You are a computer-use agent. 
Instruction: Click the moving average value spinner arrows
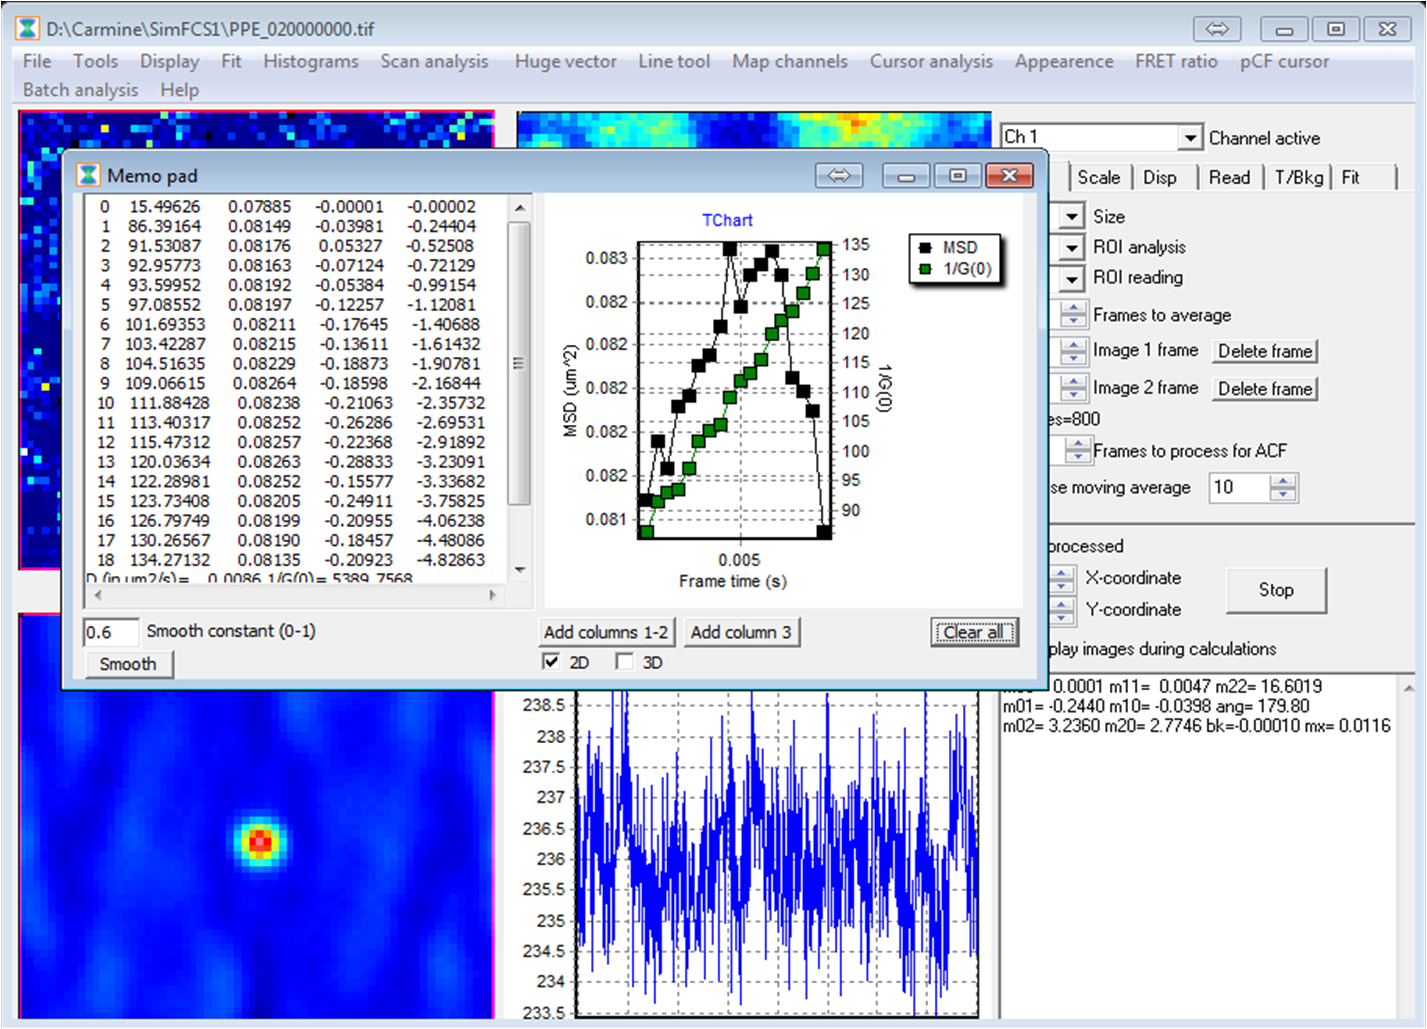1283,488
